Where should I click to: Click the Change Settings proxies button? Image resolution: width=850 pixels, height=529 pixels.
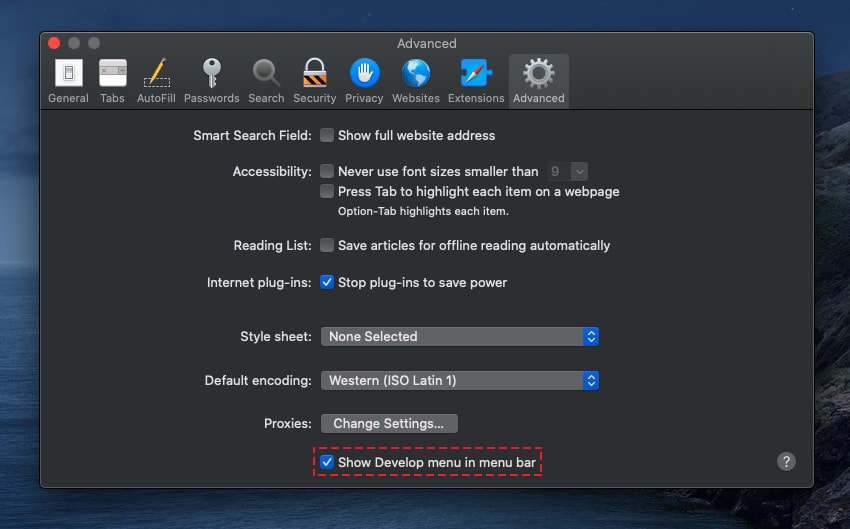point(389,423)
